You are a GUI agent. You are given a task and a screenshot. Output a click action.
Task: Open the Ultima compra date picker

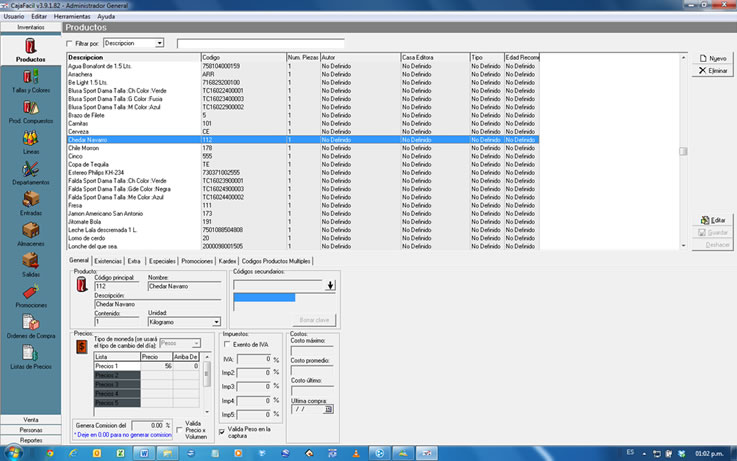click(x=328, y=408)
